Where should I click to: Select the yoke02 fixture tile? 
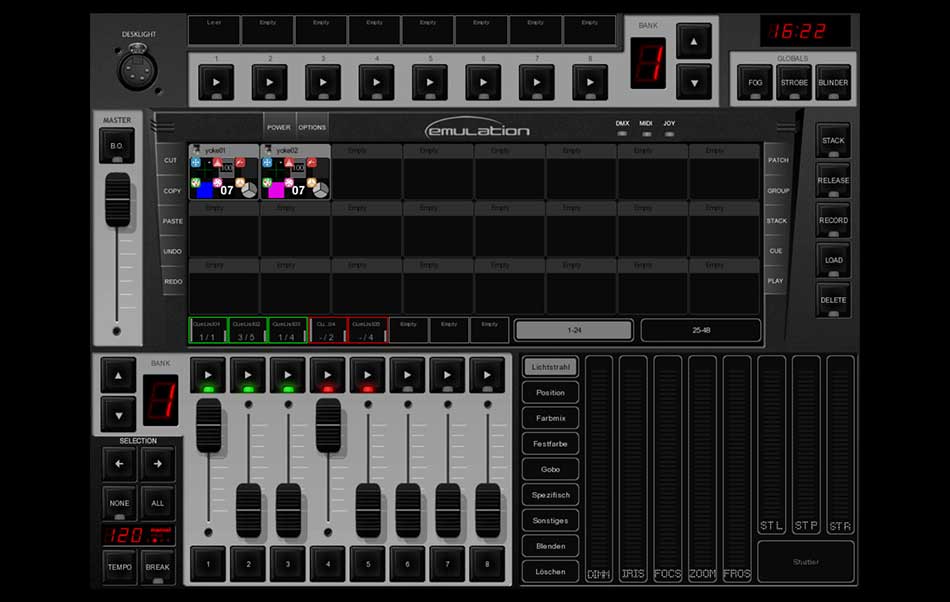tap(295, 172)
